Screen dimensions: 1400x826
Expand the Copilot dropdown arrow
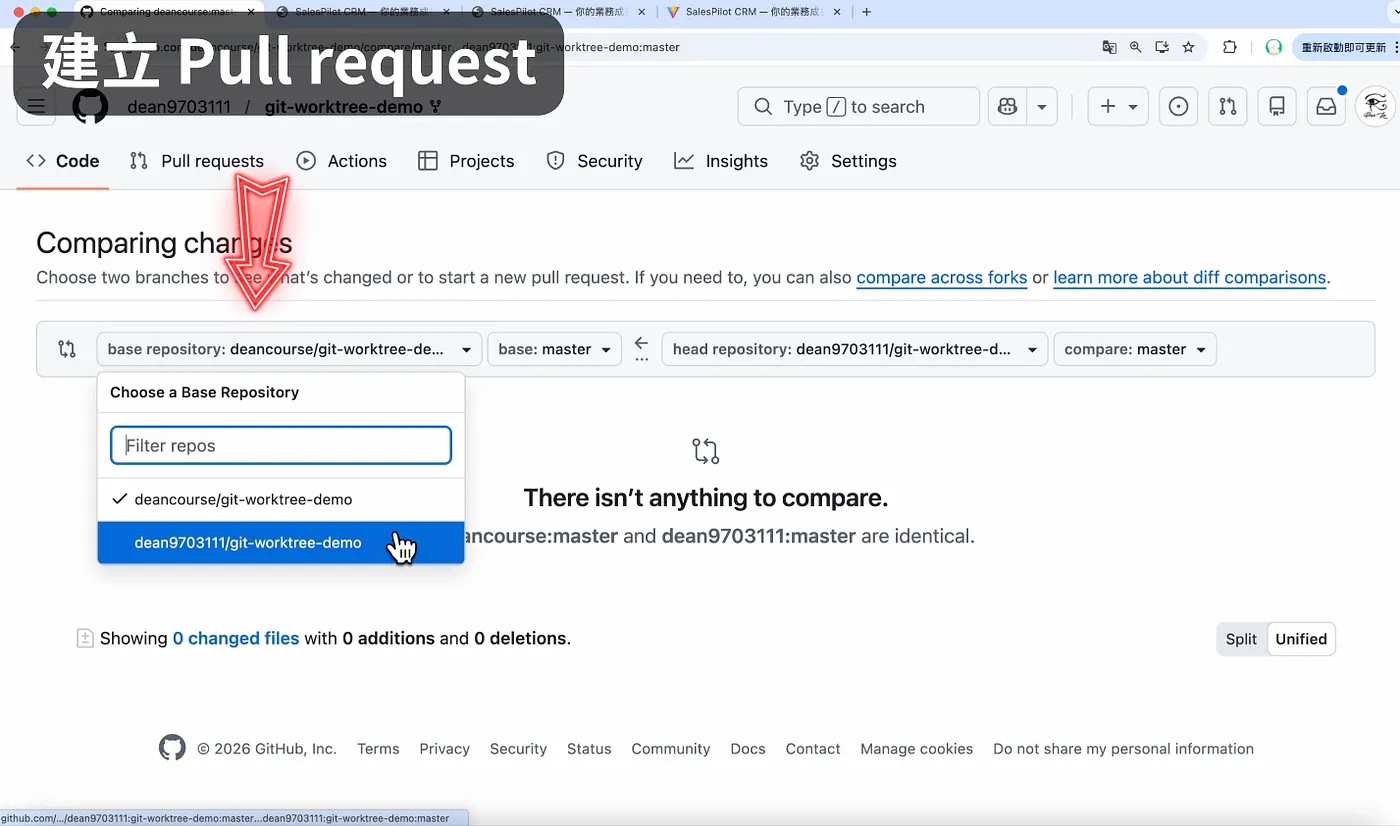pyautogui.click(x=1042, y=107)
